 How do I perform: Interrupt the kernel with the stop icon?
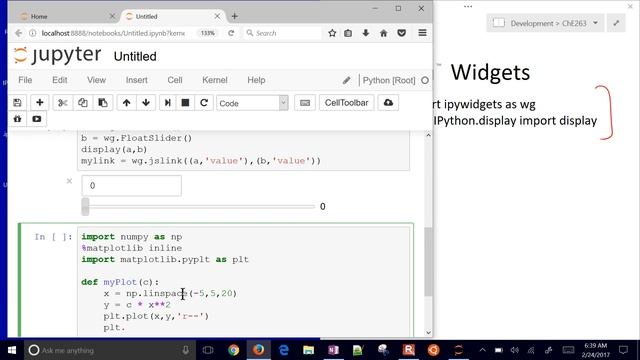pos(185,103)
